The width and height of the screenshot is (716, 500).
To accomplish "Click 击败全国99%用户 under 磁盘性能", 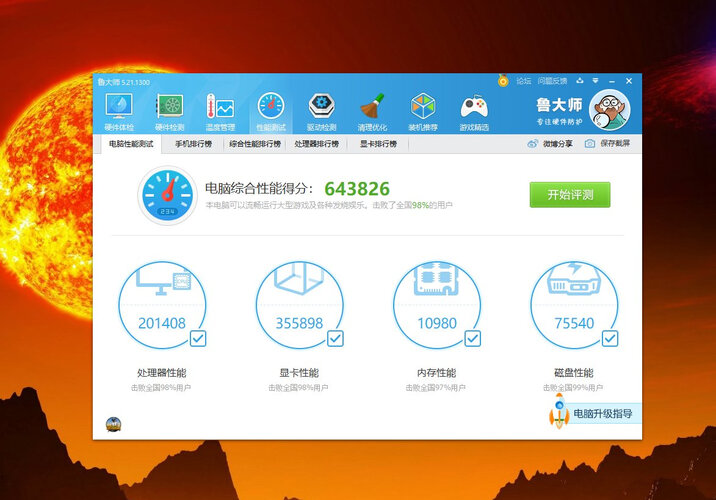I will (x=573, y=388).
